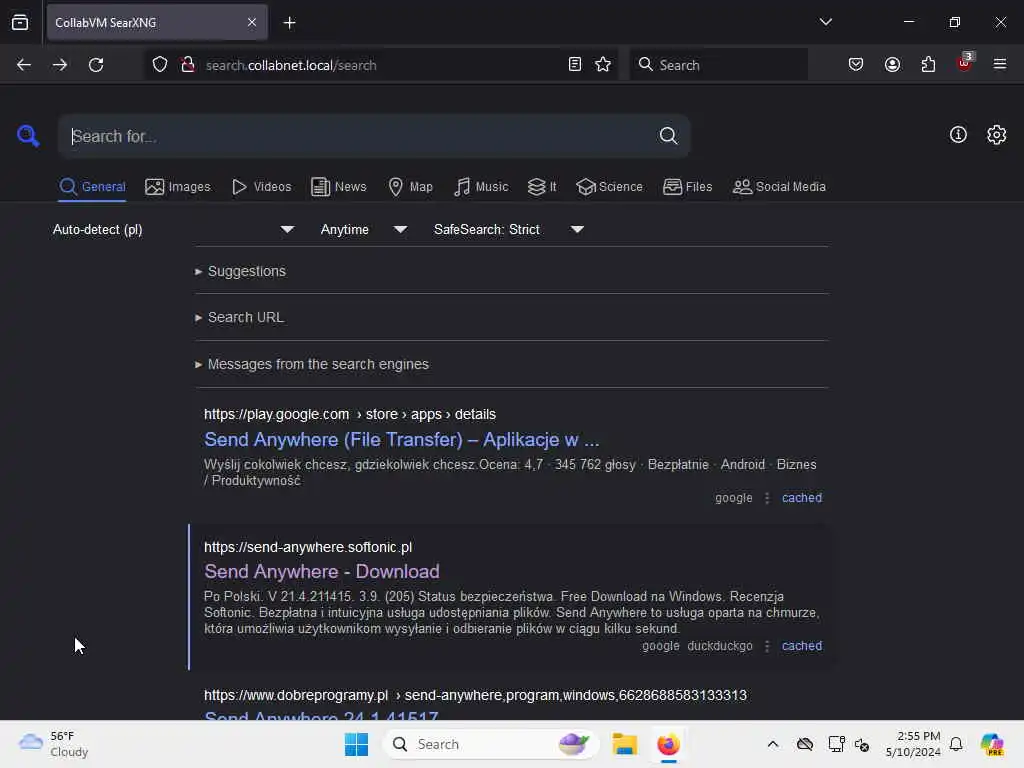Screen dimensions: 1024x768
Task: Click the insecure connection padlock icon
Action: point(187,65)
